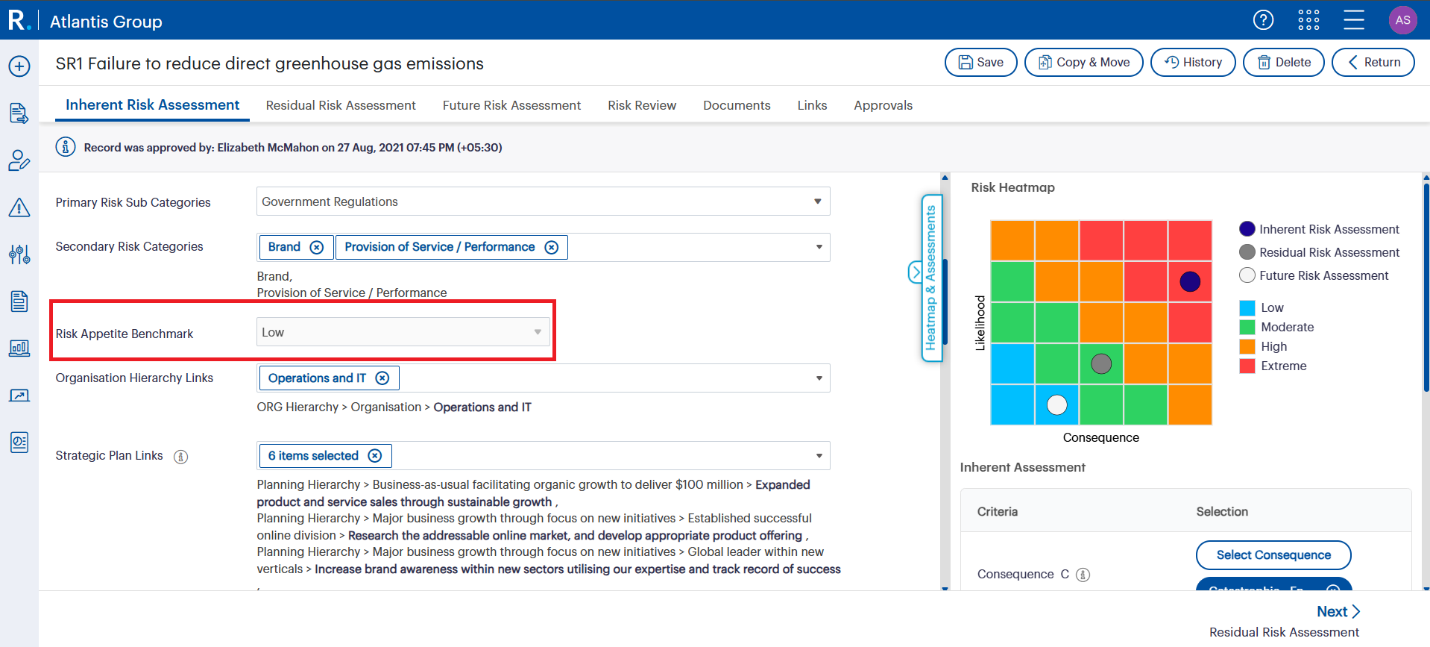Open the Risk Appetite Benchmark dropdown
This screenshot has width=1430, height=647.
coord(404,332)
